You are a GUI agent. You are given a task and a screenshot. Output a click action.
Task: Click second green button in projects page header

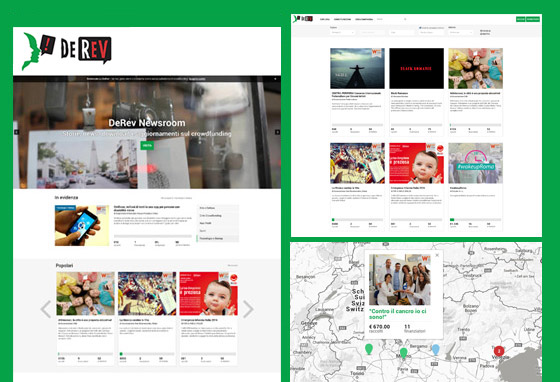pyautogui.click(x=533, y=19)
